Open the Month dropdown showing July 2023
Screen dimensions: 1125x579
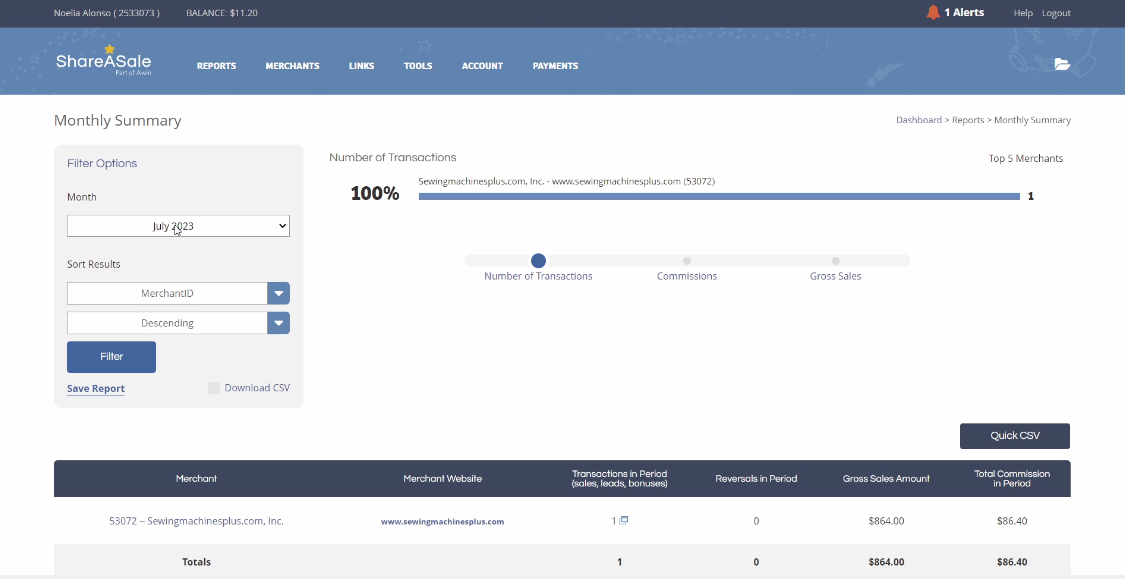(178, 226)
